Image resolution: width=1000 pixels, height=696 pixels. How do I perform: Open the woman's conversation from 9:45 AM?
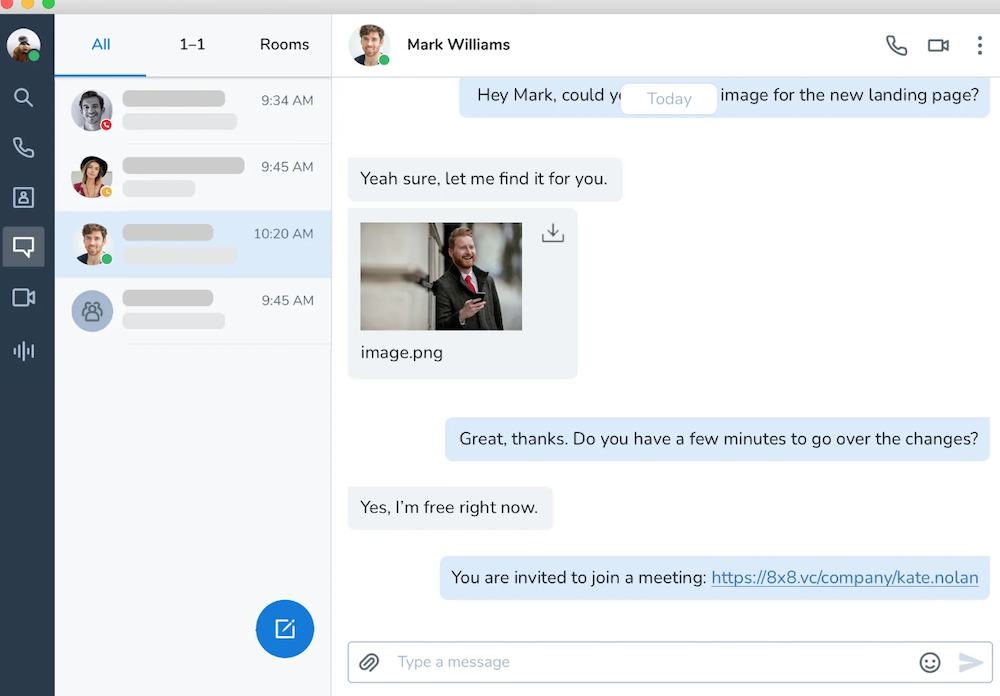pyautogui.click(x=193, y=177)
